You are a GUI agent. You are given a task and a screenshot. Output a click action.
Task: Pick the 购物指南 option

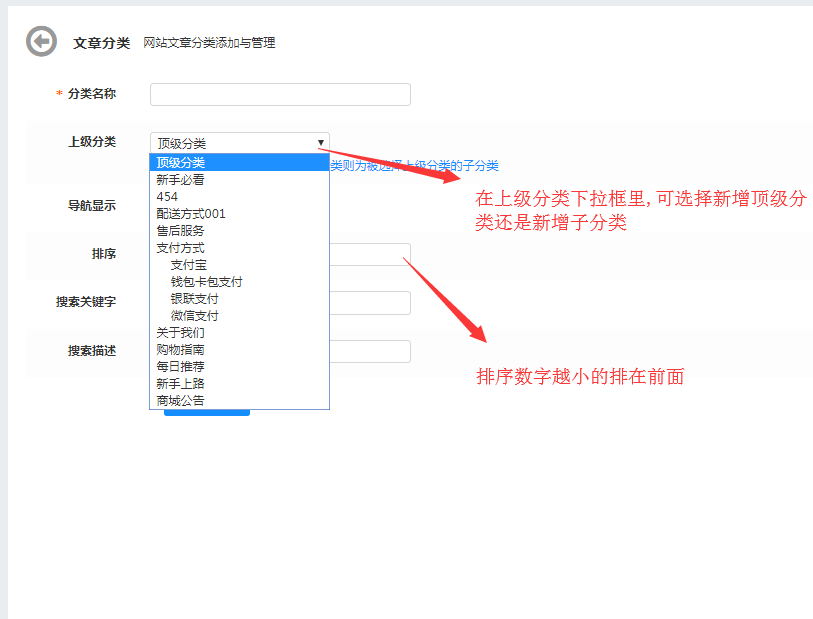(180, 349)
